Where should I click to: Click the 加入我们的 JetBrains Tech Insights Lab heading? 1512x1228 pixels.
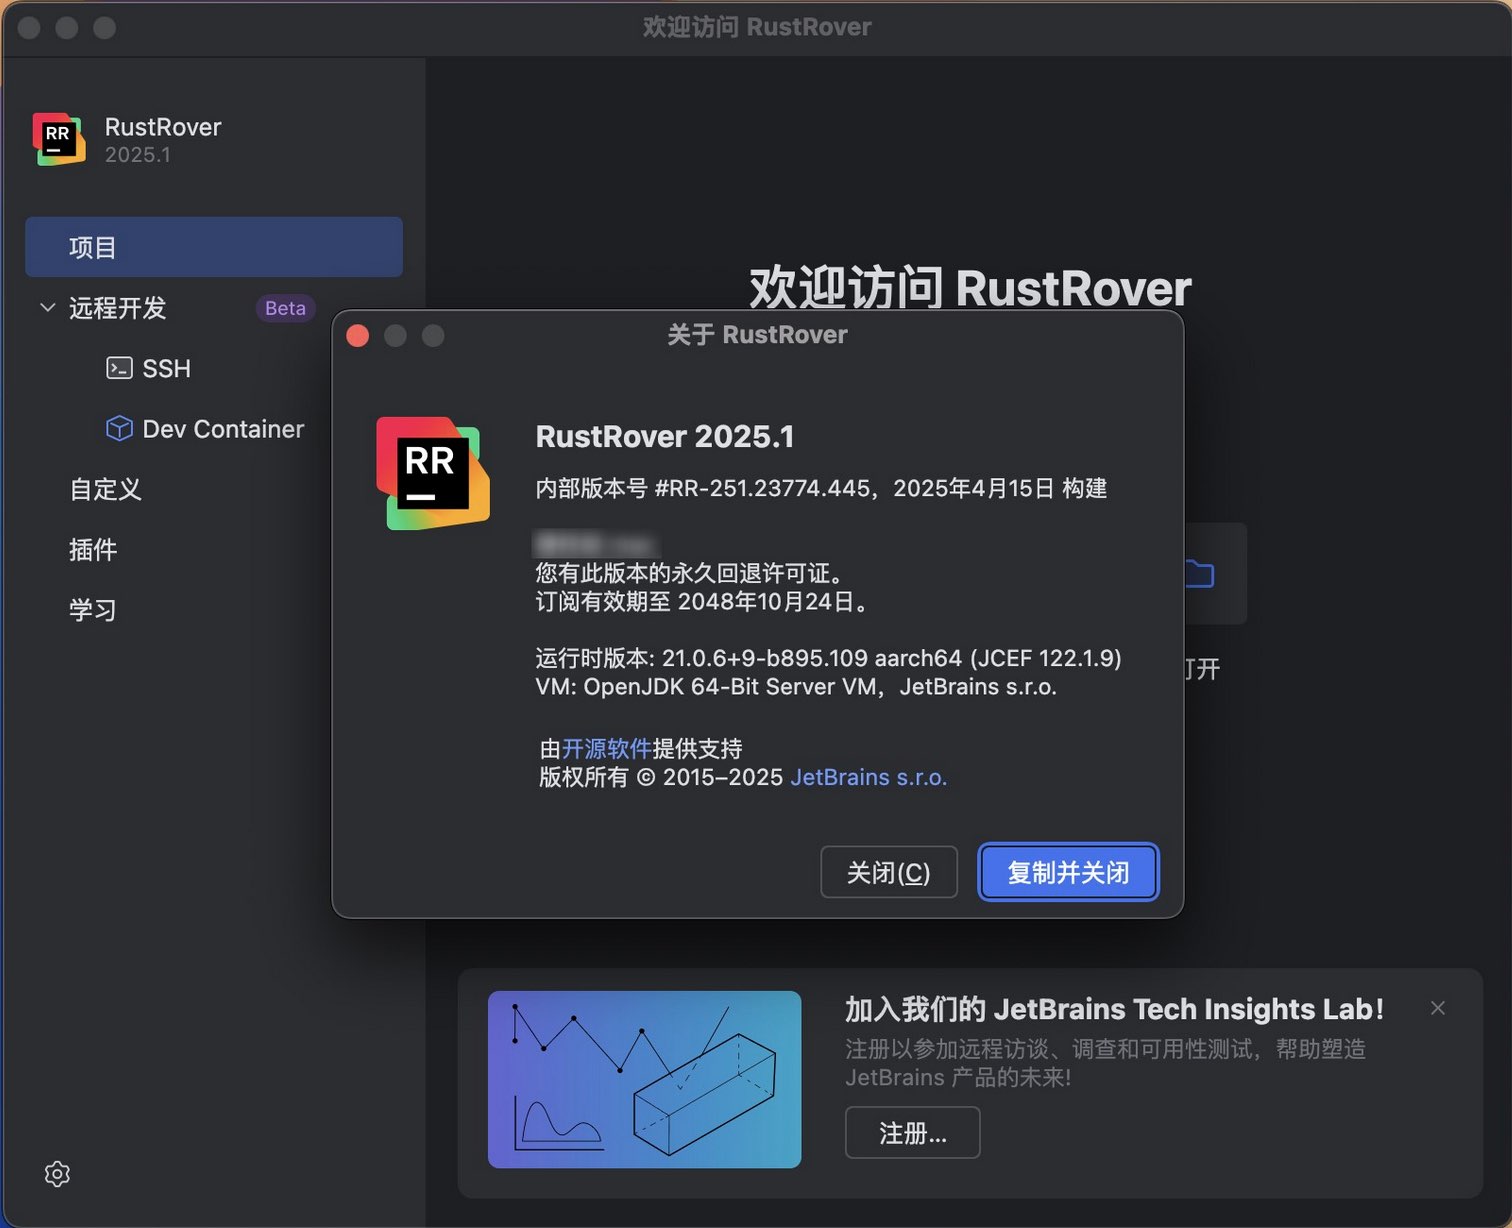pos(1114,1009)
